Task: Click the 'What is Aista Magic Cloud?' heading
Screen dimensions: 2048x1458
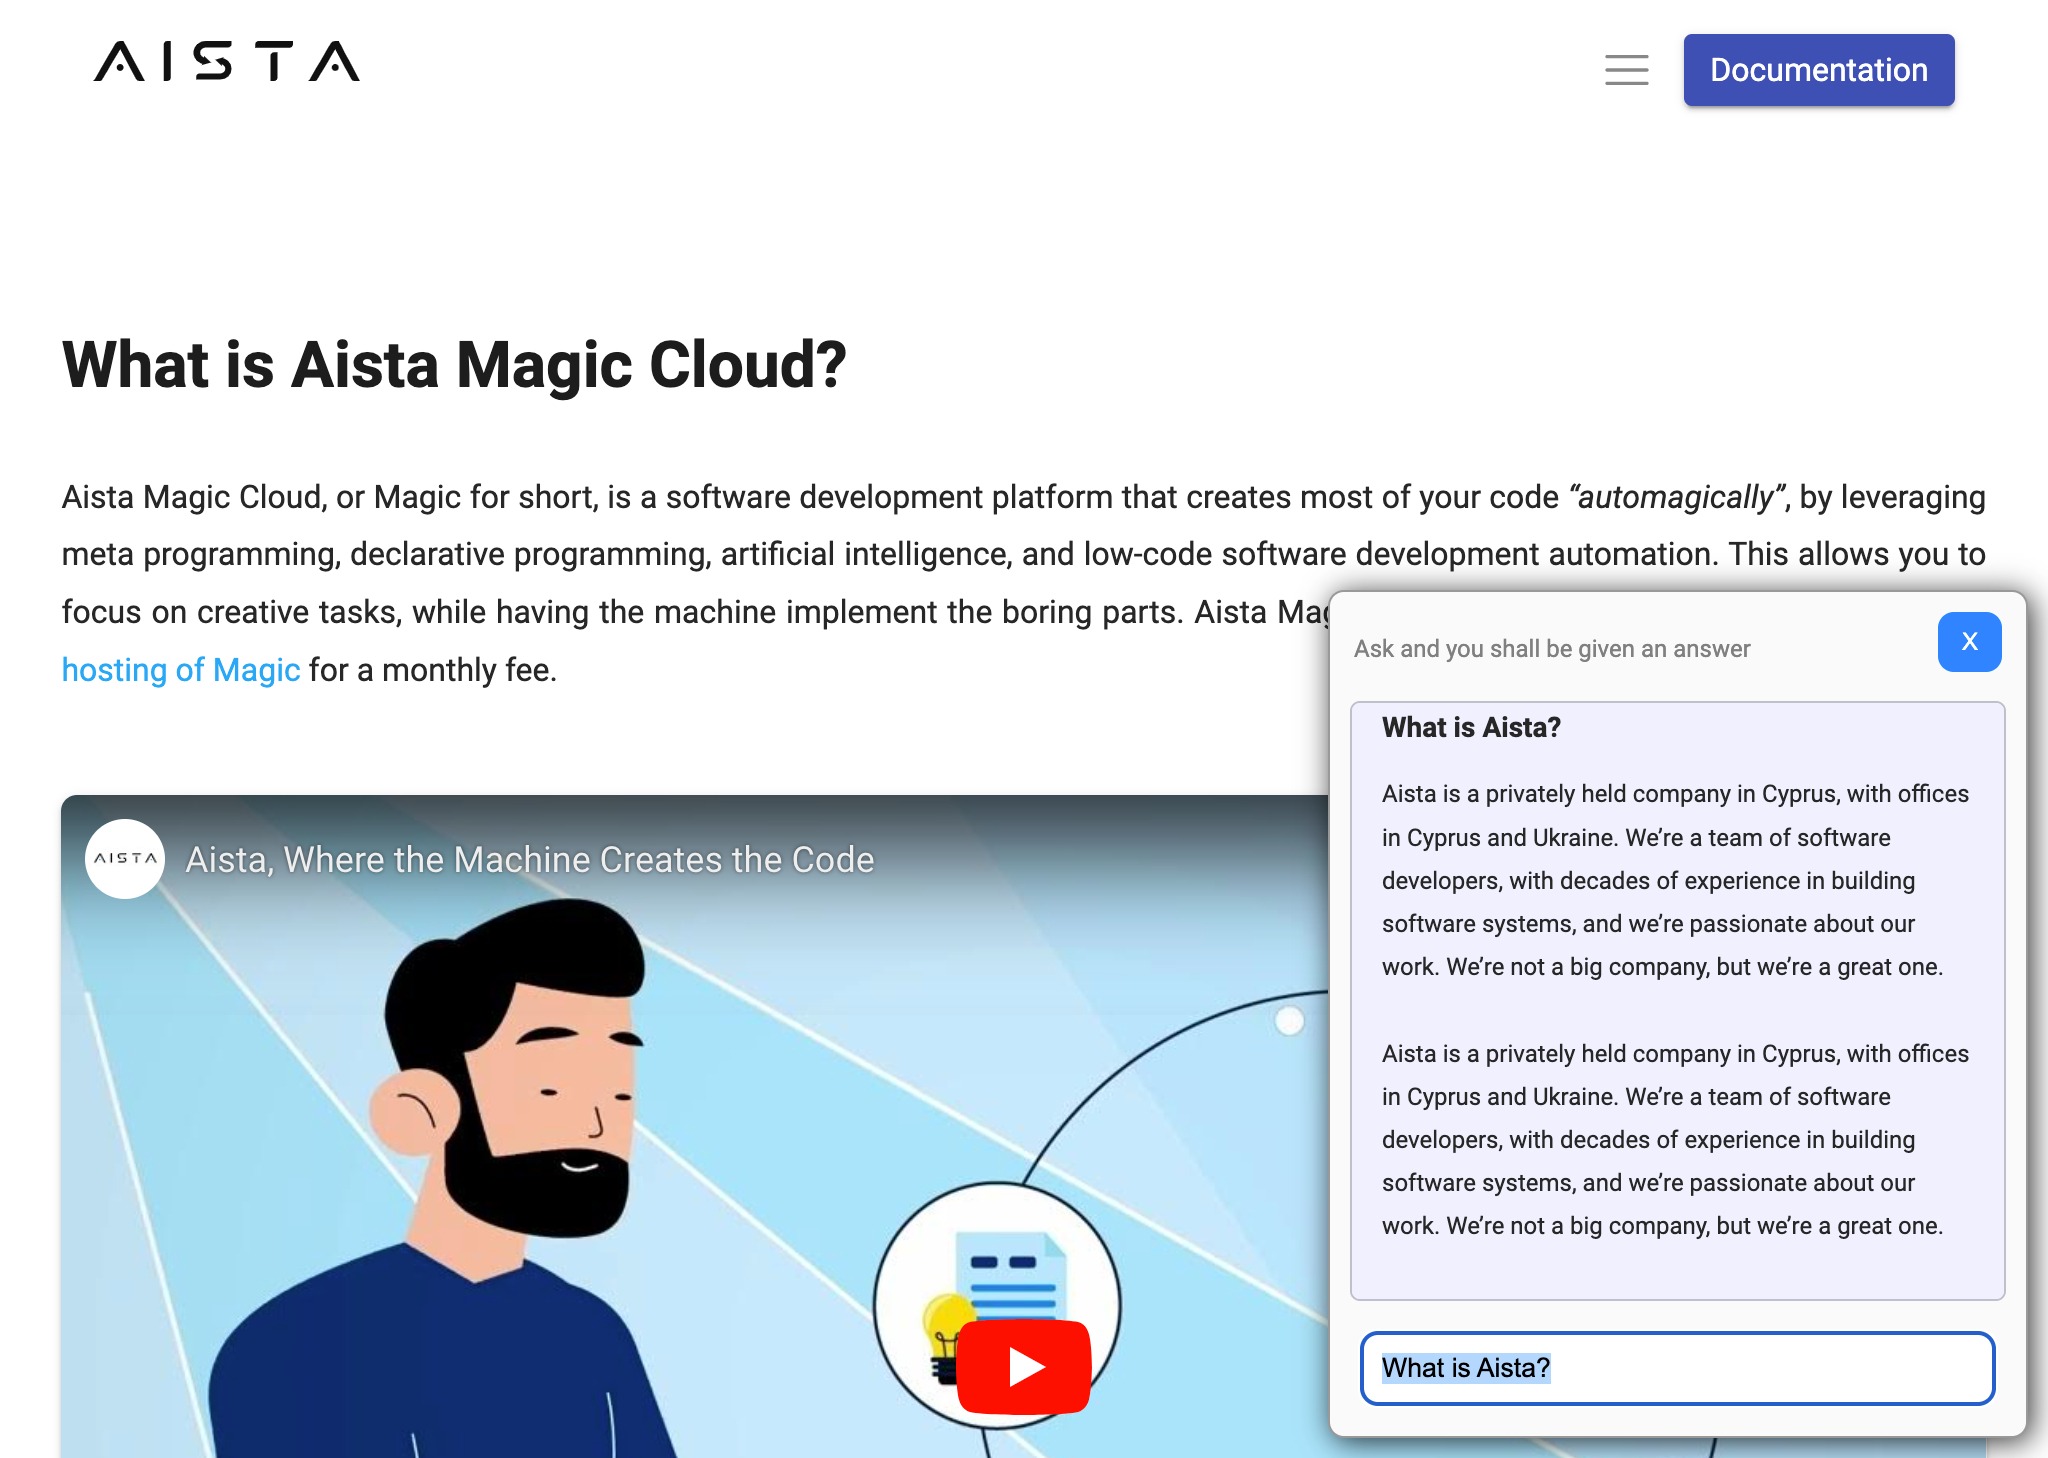Action: click(x=454, y=365)
